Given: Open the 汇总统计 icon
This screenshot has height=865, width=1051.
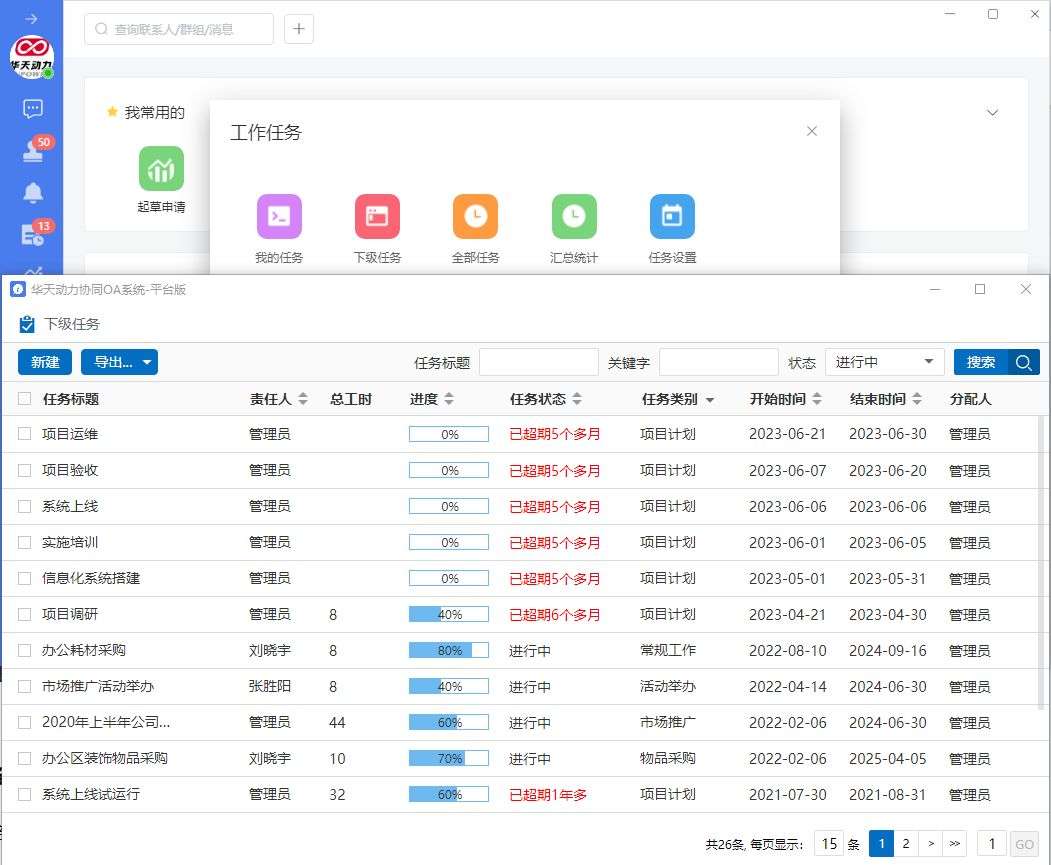Looking at the screenshot, I should tap(574, 217).
